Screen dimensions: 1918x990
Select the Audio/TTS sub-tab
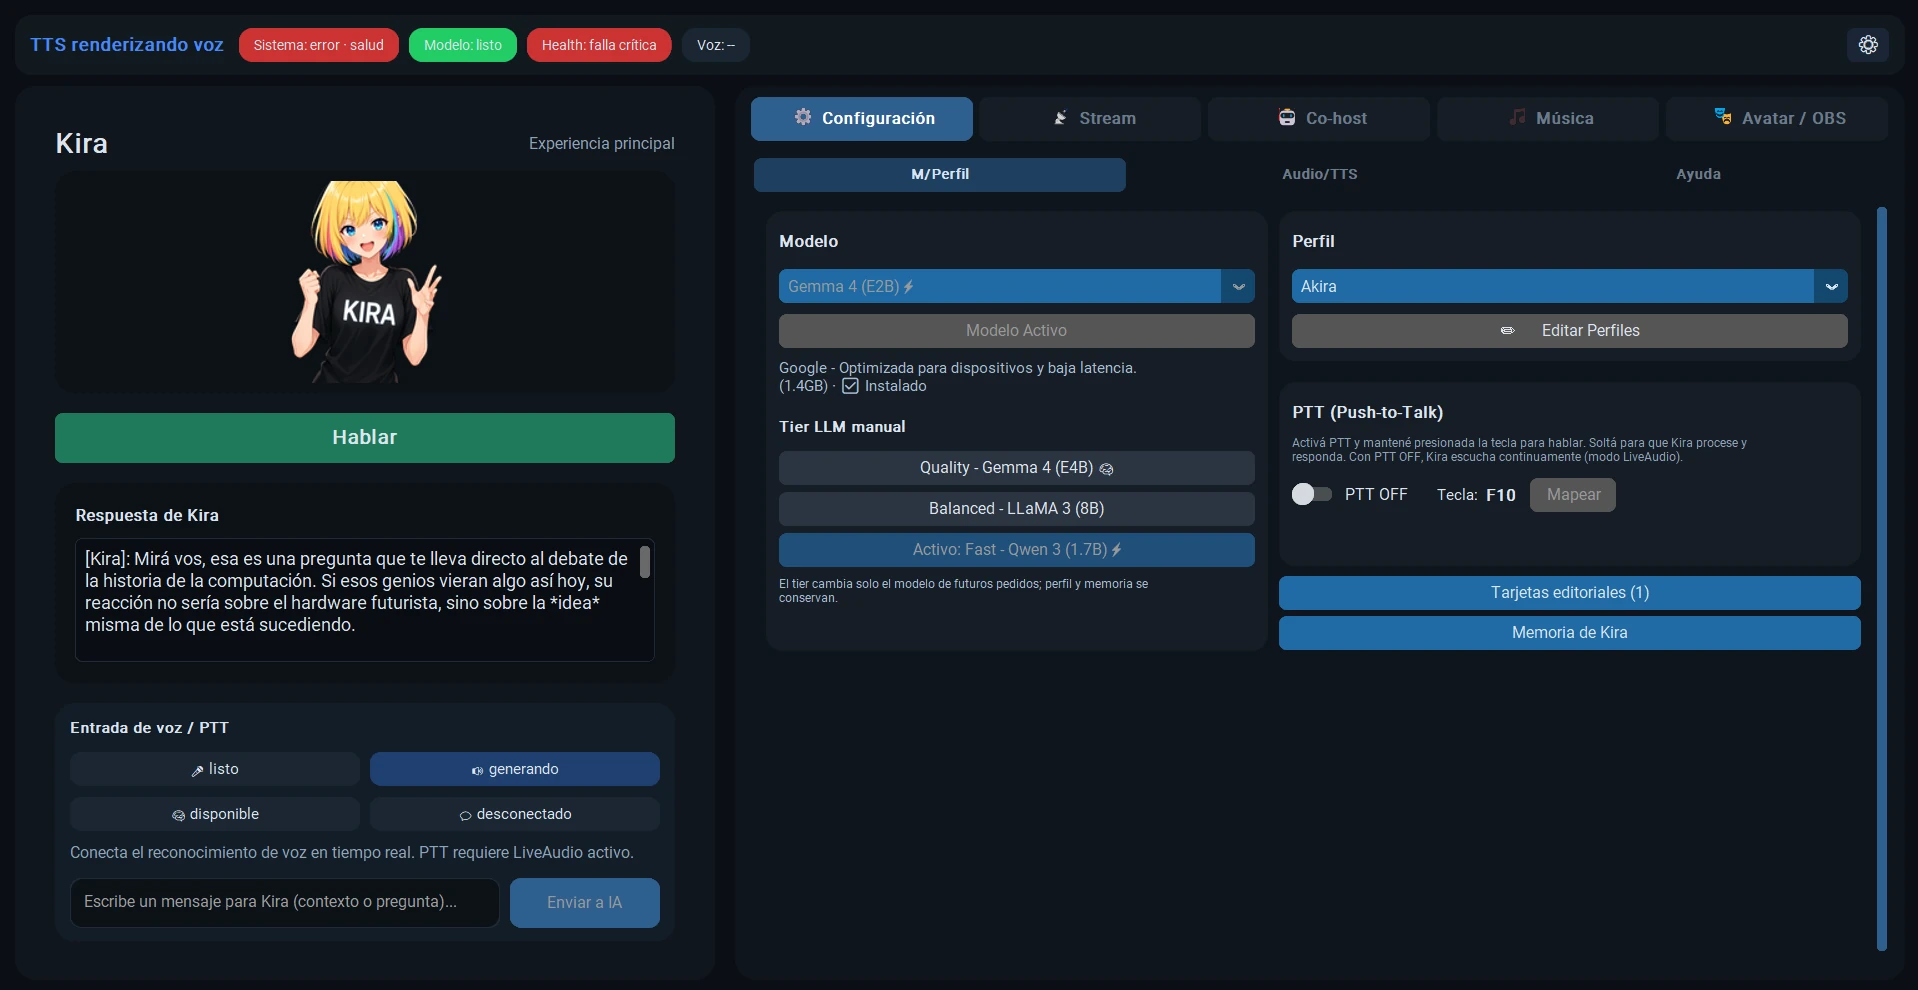point(1320,174)
